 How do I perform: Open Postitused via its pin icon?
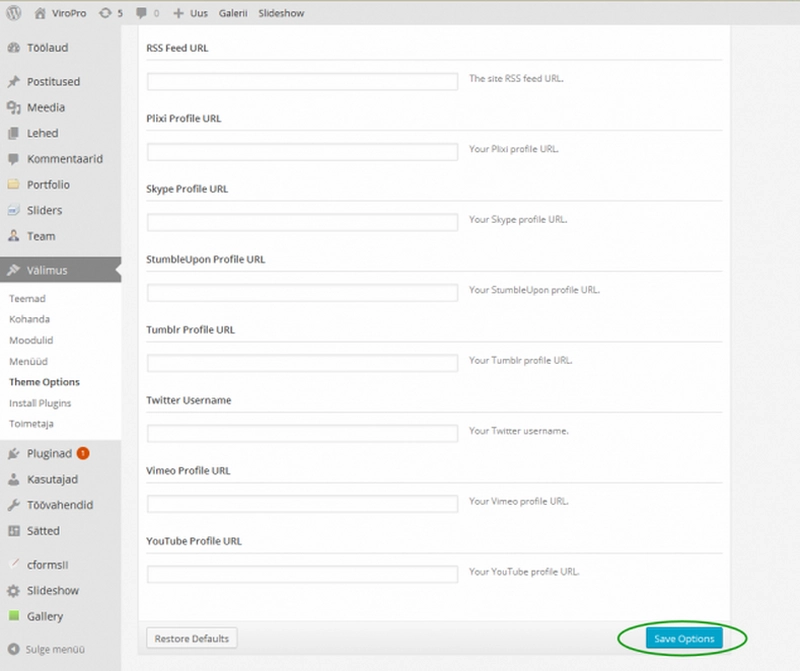[13, 82]
